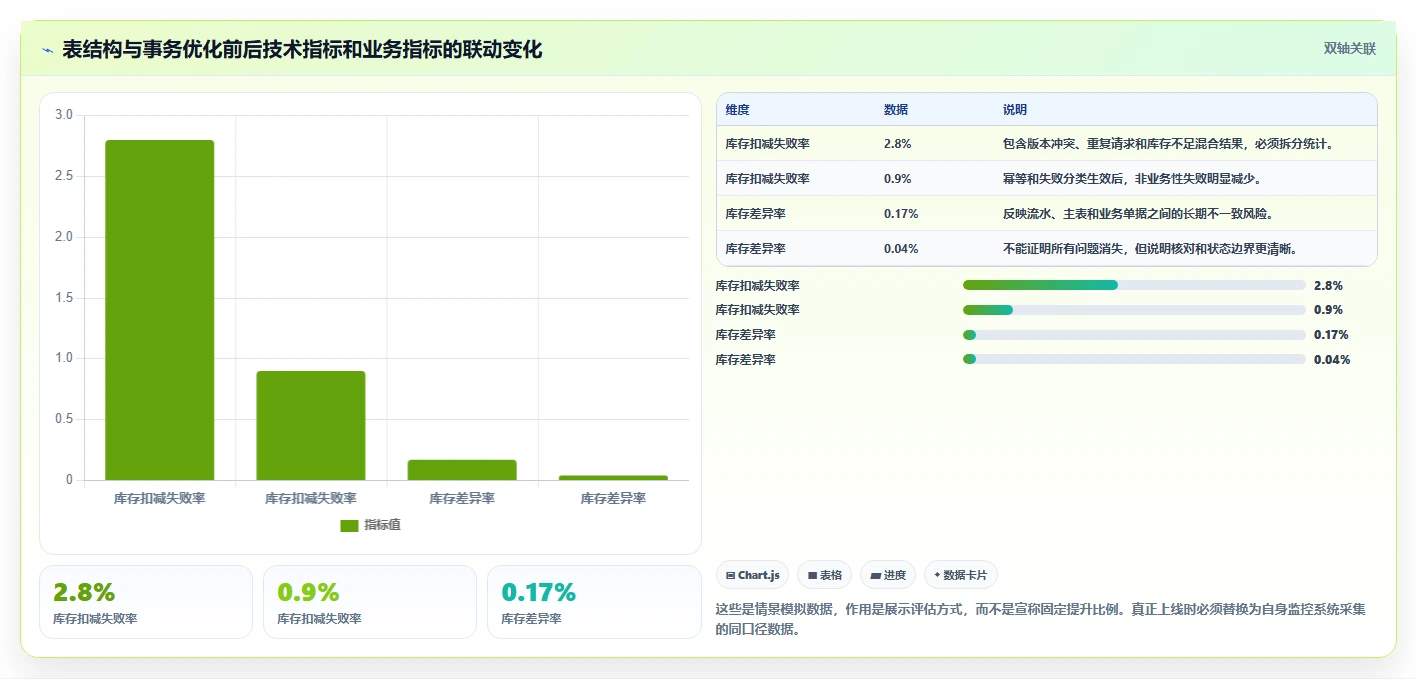
Task: Click the Chart.js chip
Action: (x=752, y=575)
